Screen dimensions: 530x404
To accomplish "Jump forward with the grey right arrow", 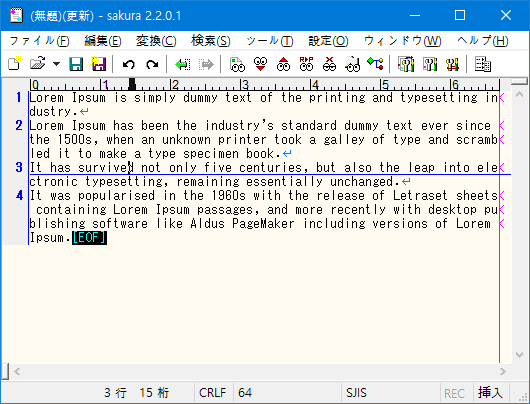I will (x=206, y=64).
